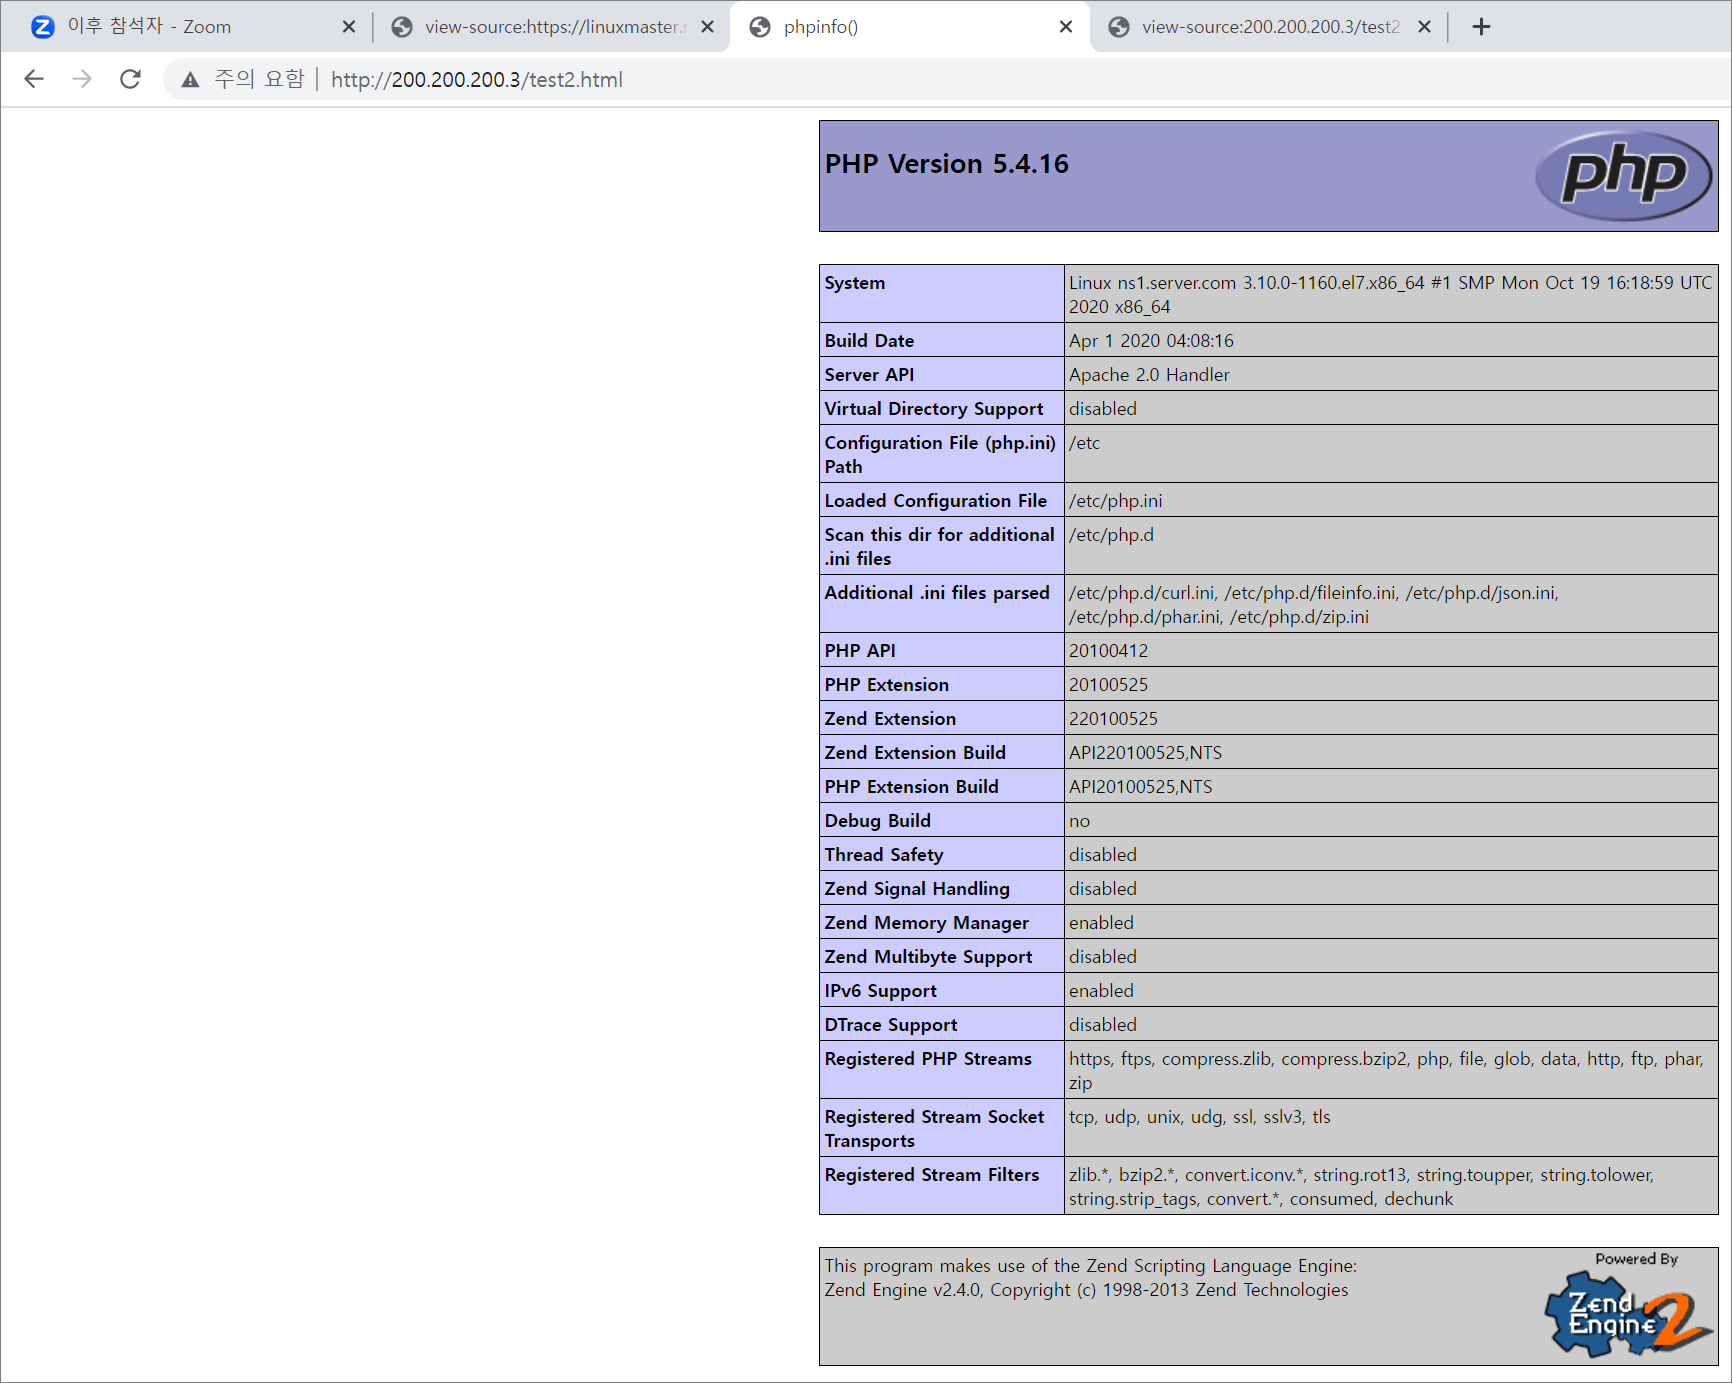
Task: Close the linuxmaster view-source tab
Action: point(707,27)
